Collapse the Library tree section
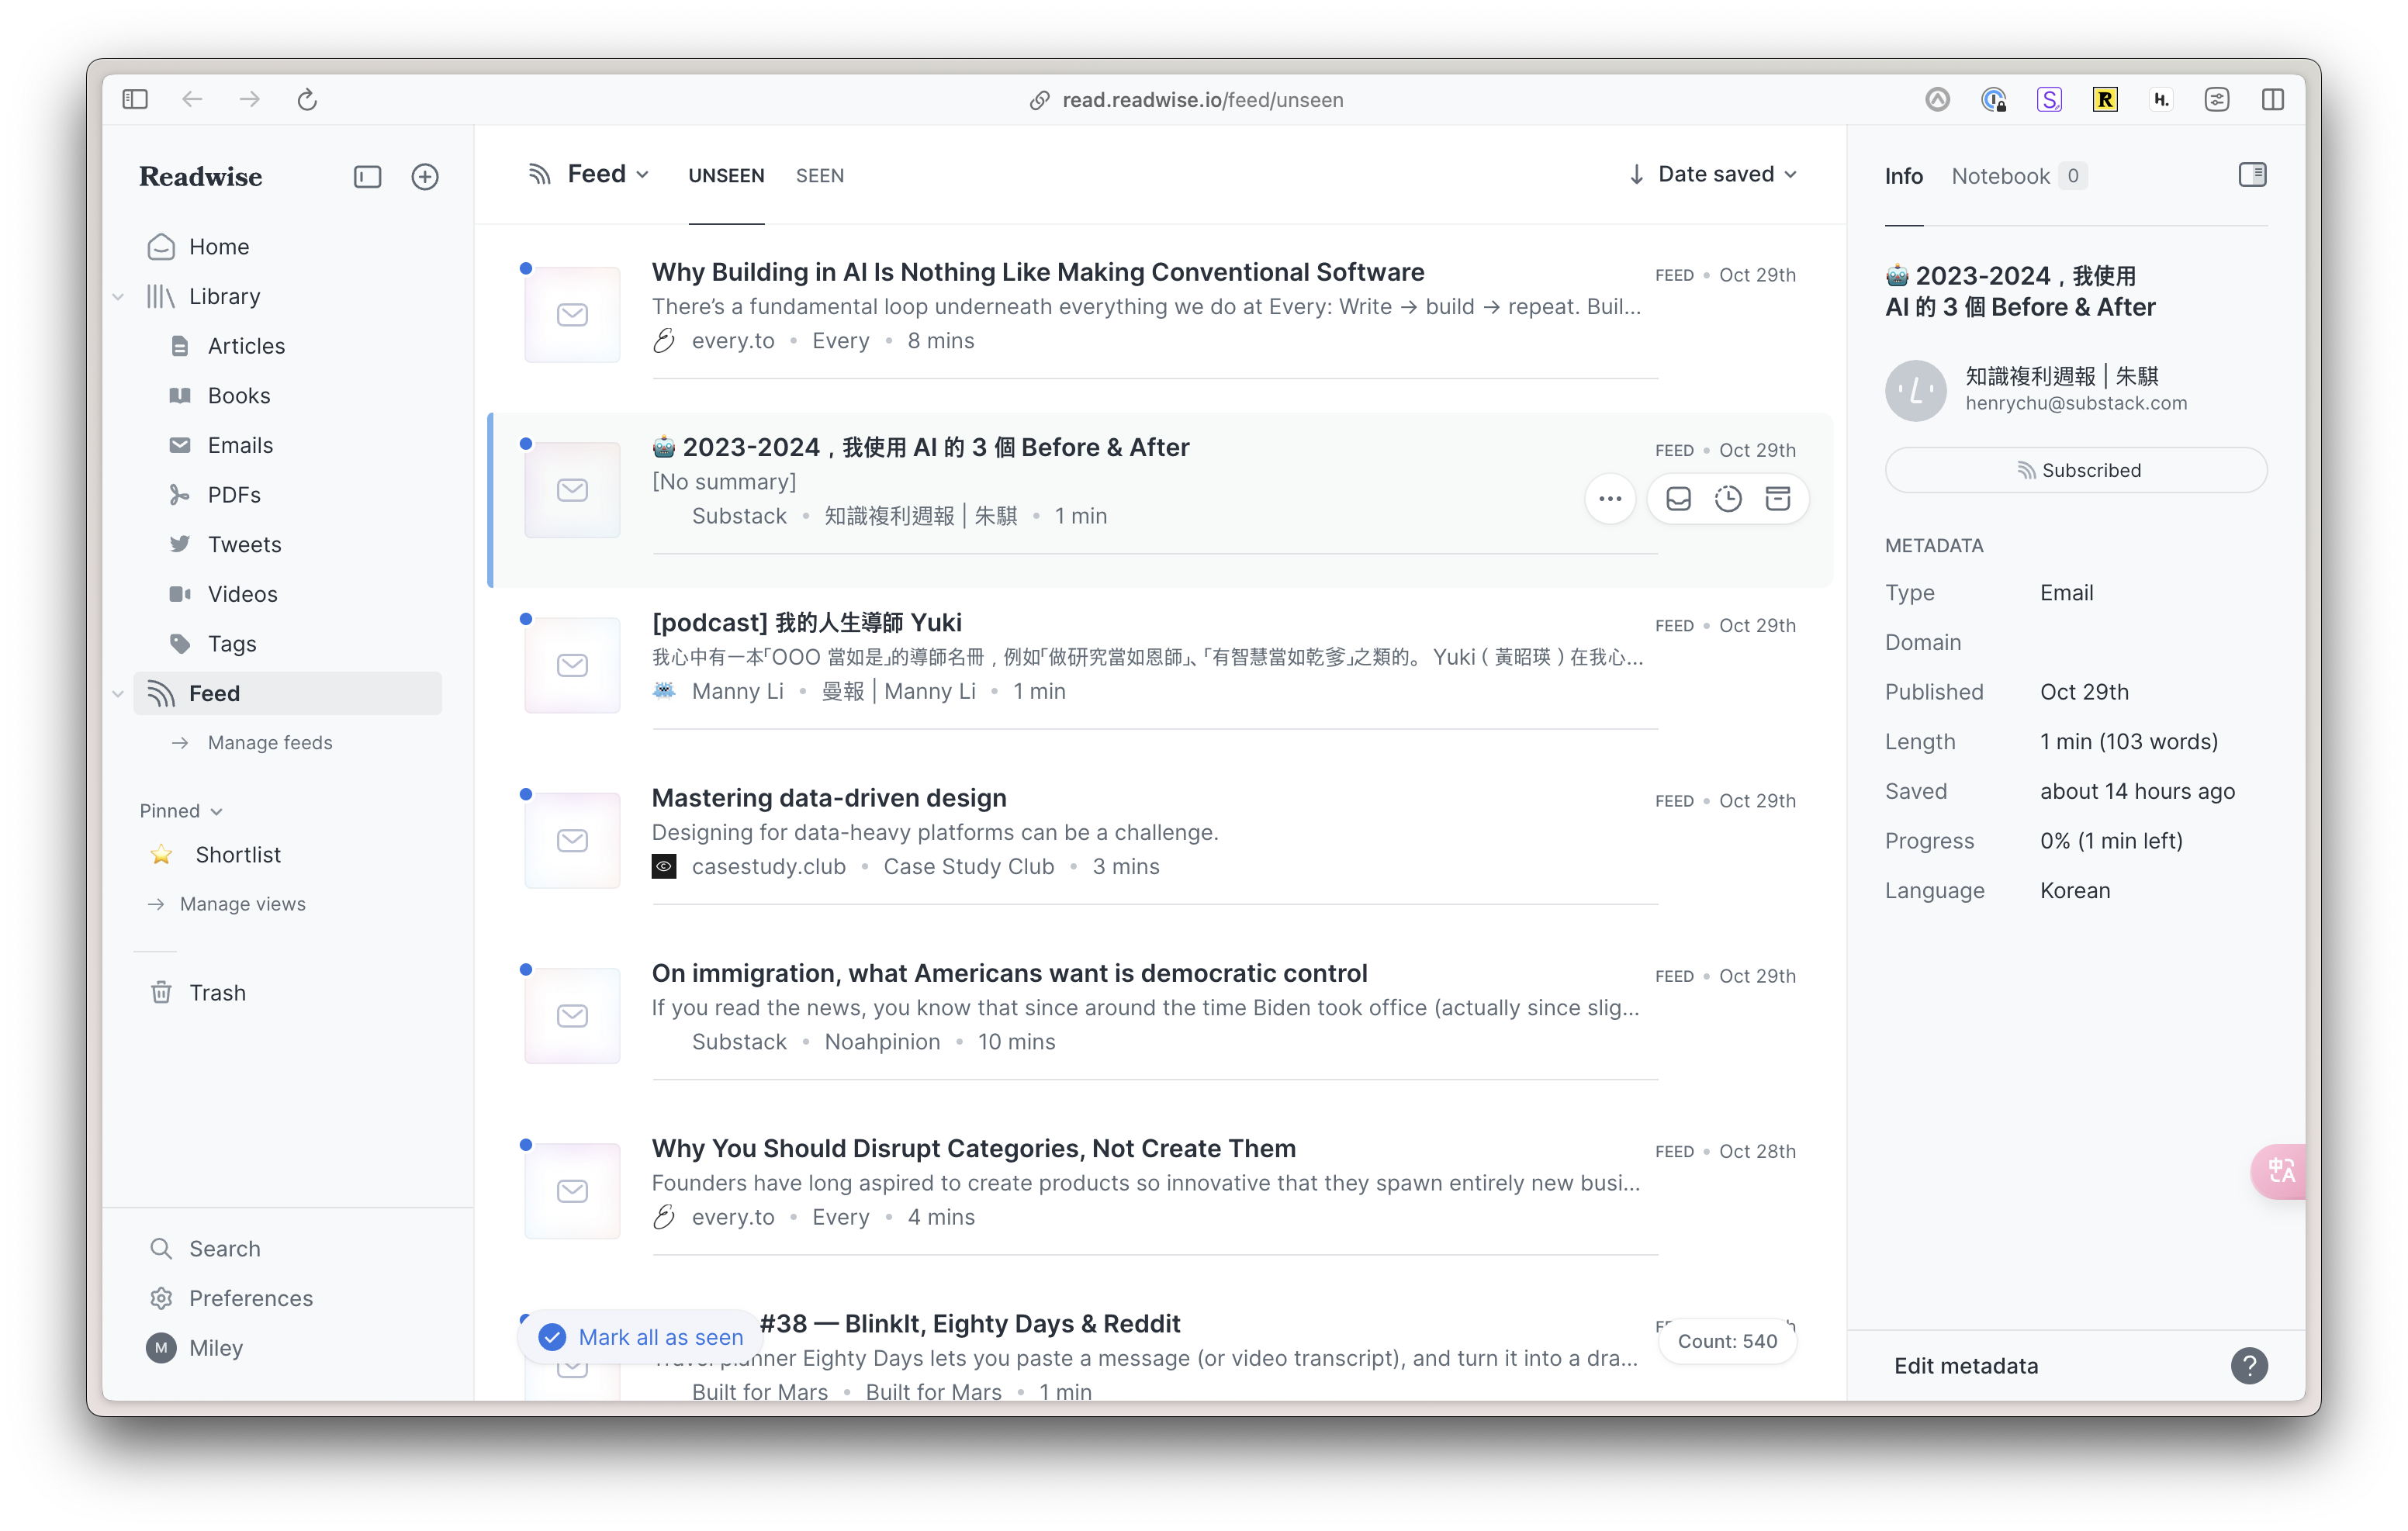Viewport: 2408px width, 1531px height. pos(119,297)
